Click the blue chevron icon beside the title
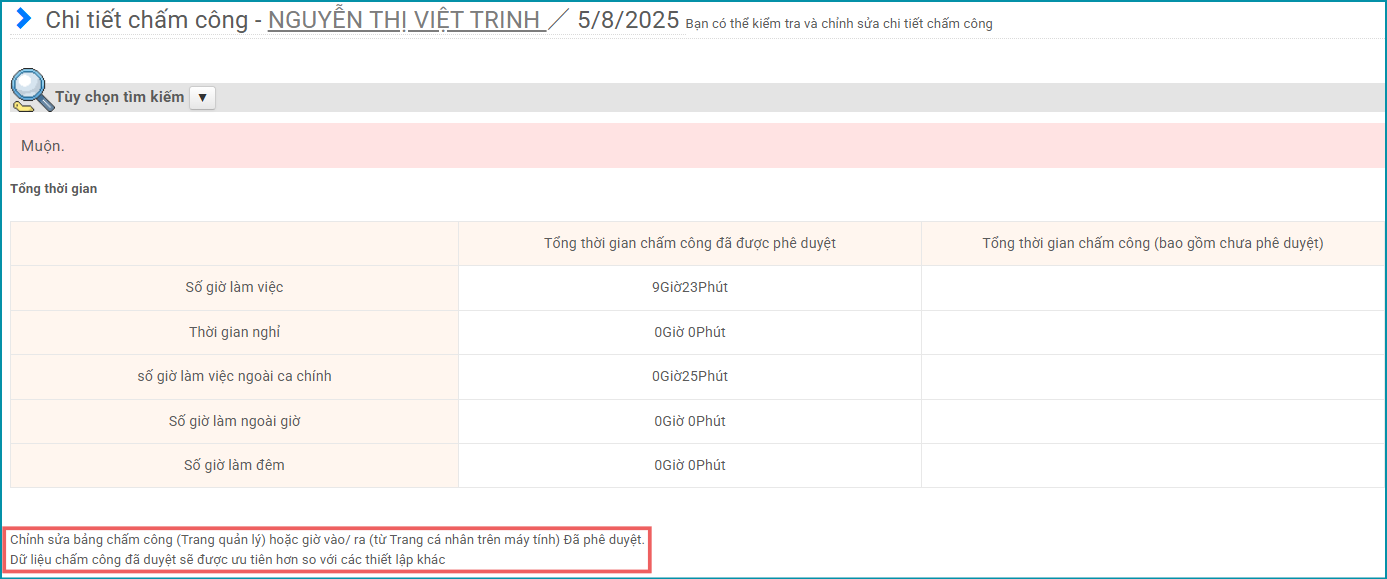Viewport: 1387px width, 579px height. [x=24, y=19]
